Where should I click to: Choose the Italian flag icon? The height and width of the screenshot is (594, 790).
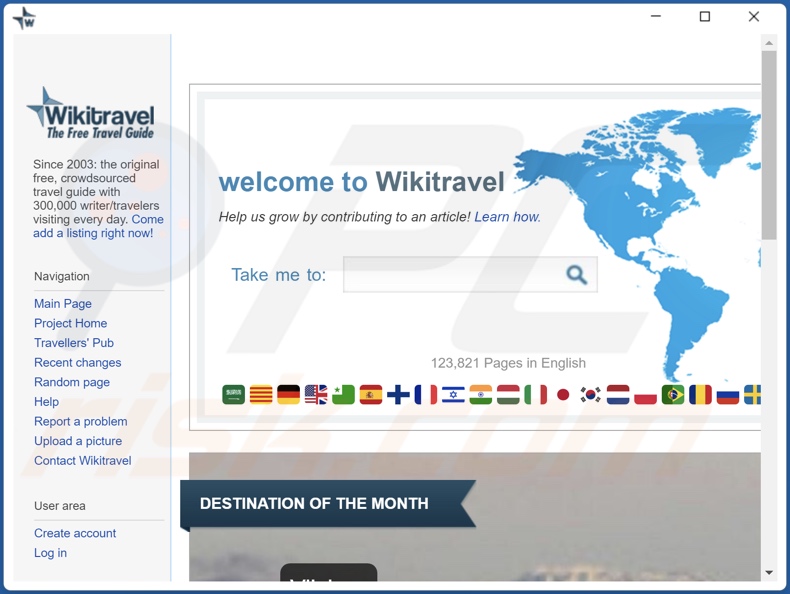point(536,394)
